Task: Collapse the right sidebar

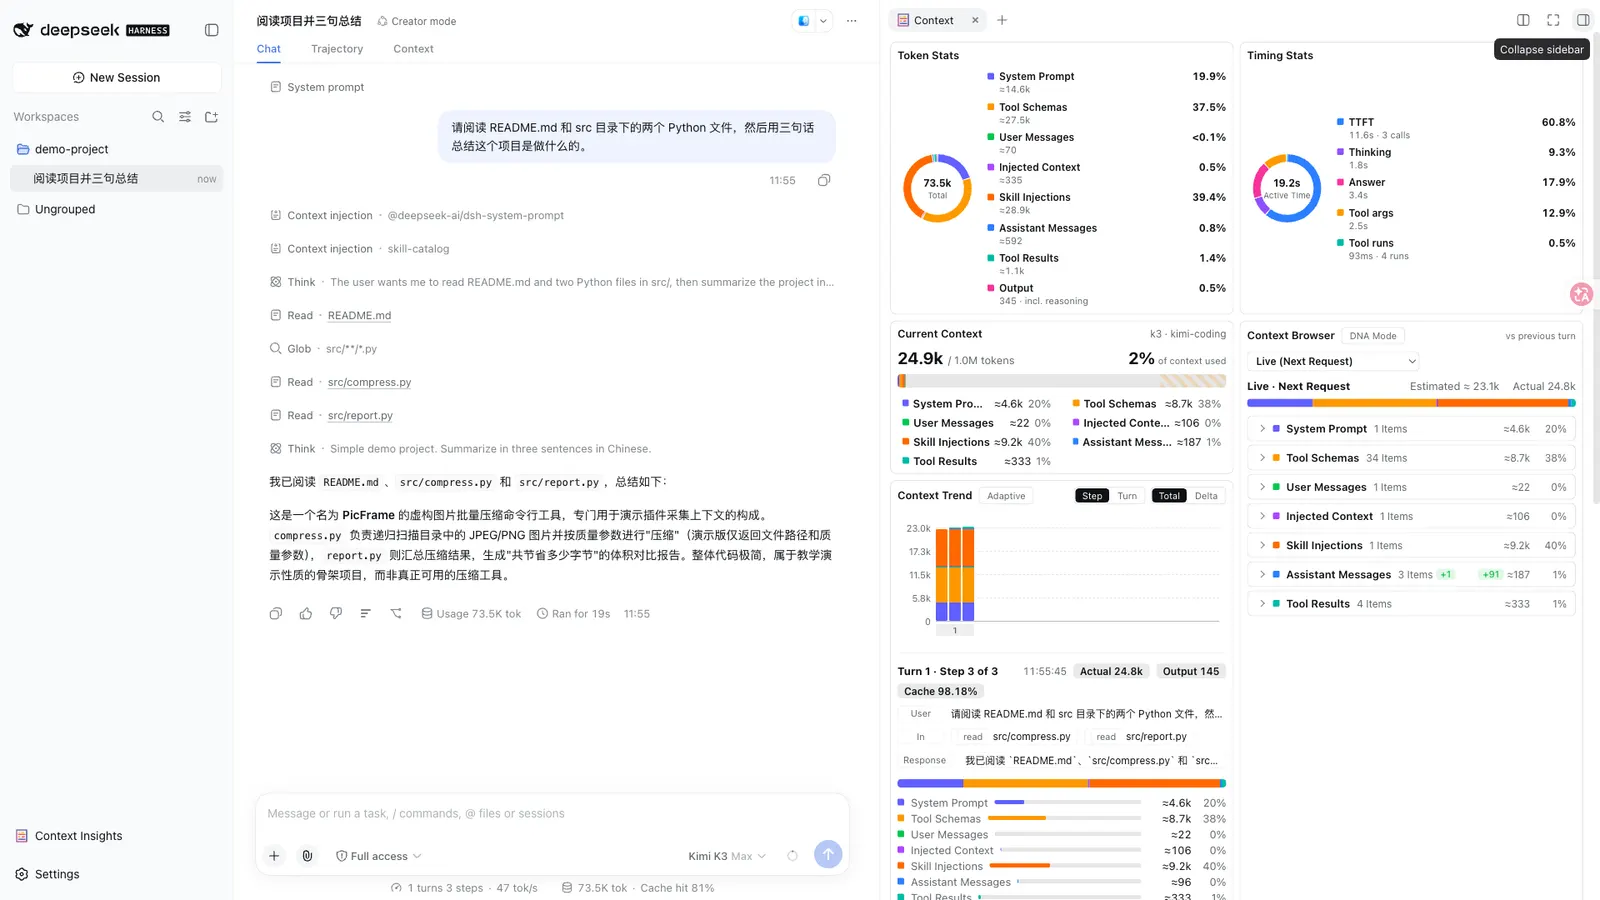Action: pyautogui.click(x=1582, y=20)
